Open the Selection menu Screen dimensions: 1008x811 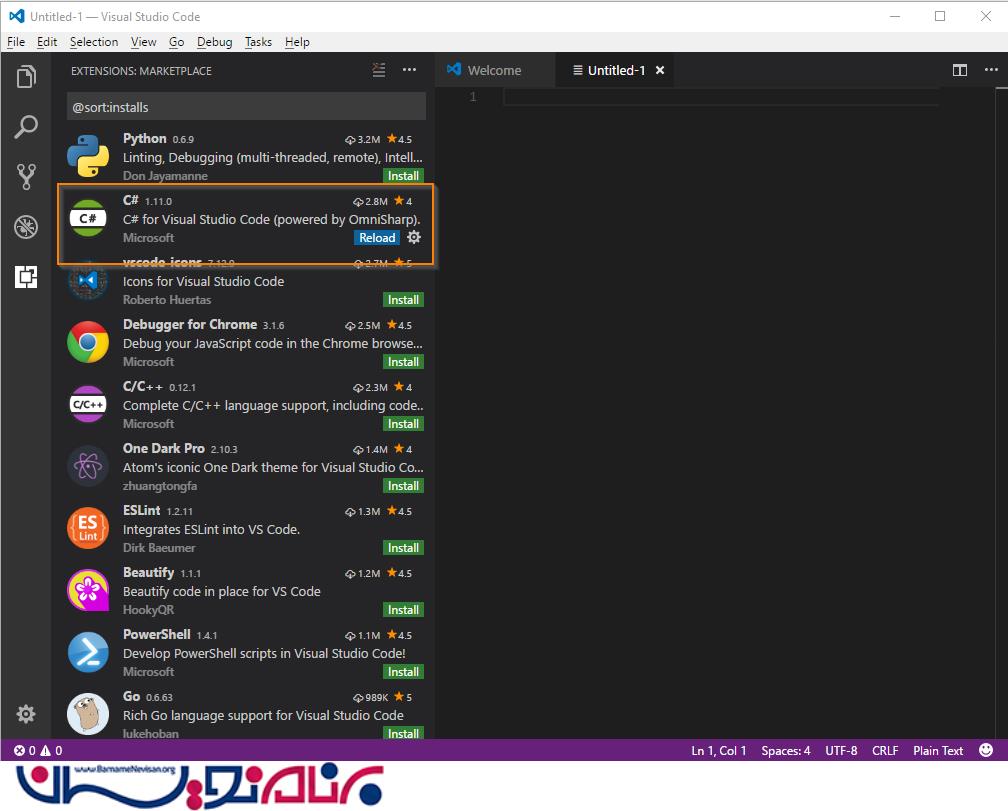point(94,42)
